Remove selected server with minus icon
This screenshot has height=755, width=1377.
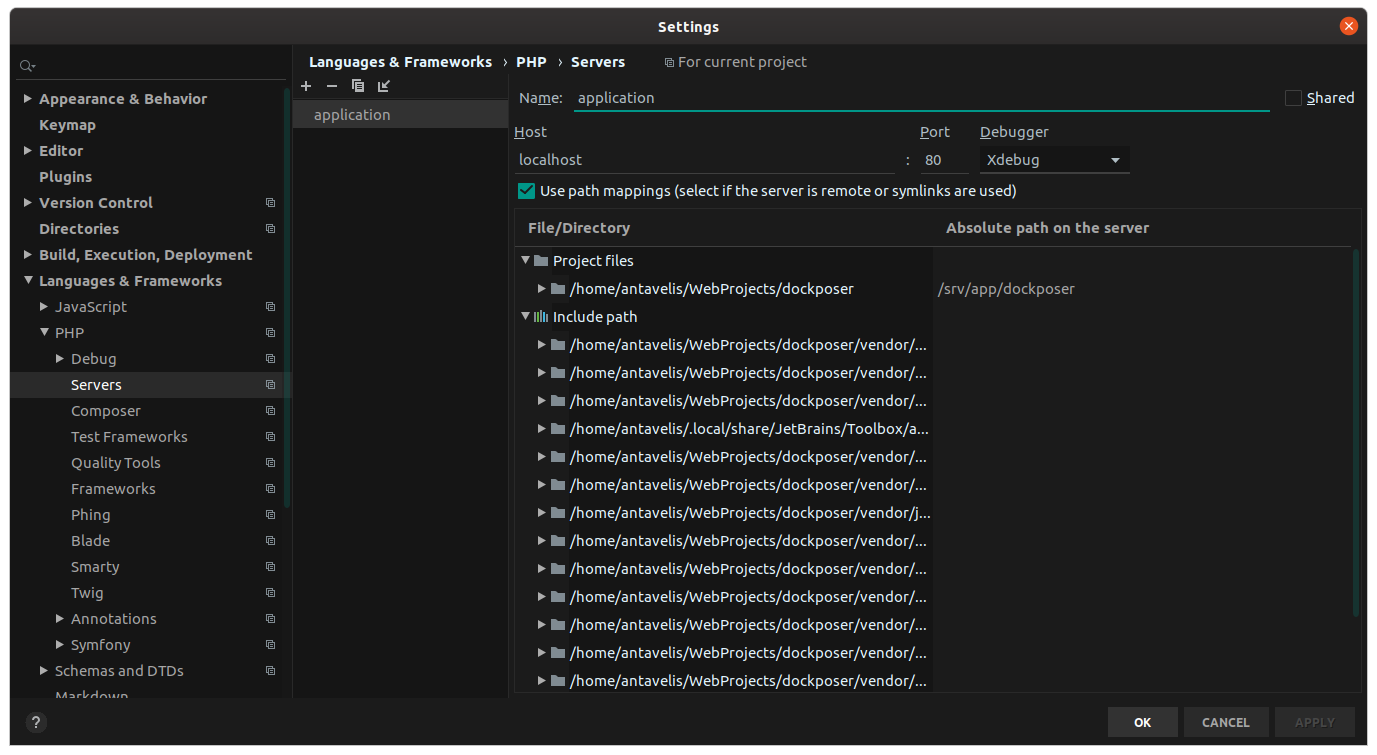tap(332, 86)
